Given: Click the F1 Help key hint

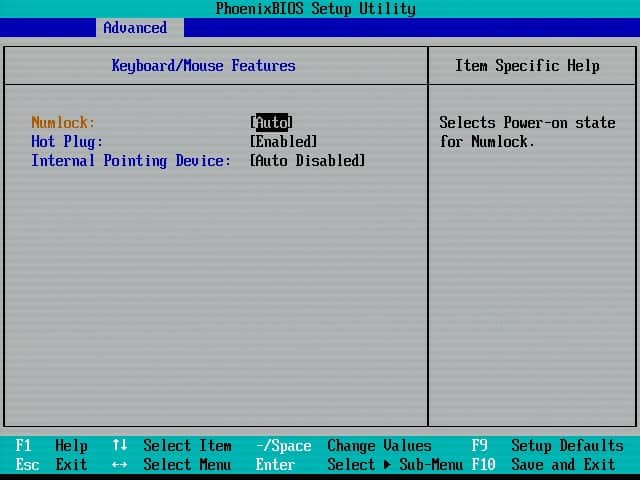Looking at the screenshot, I should [x=51, y=445].
